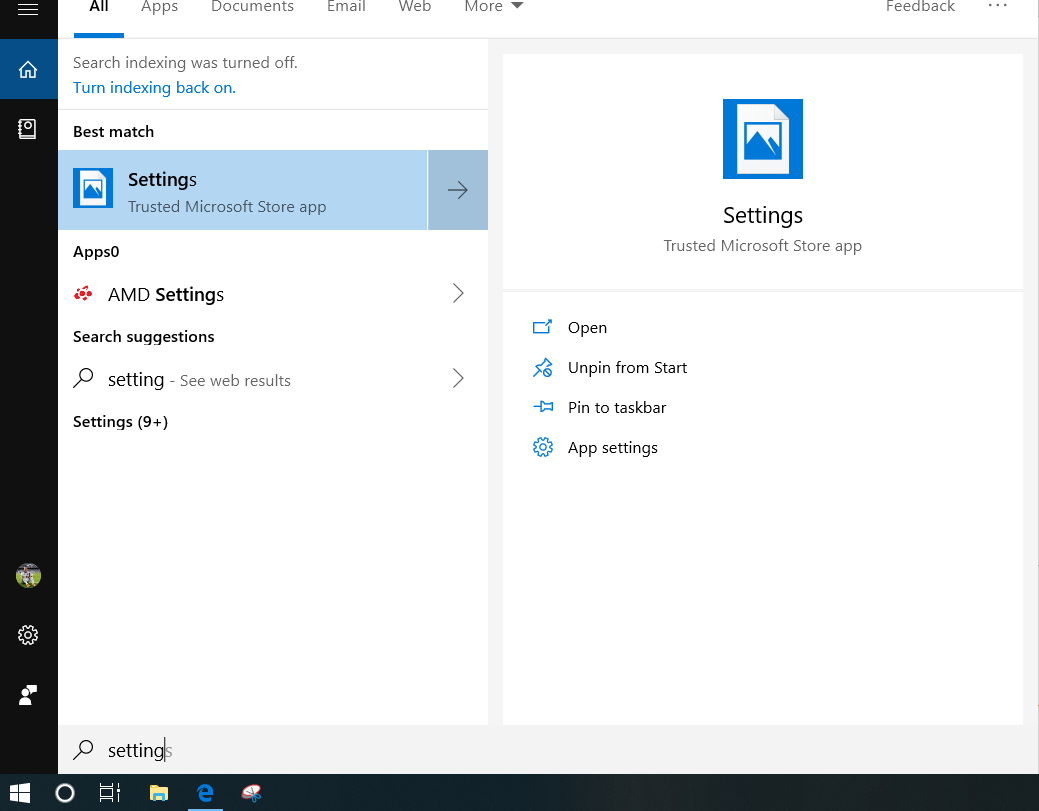Click the Settings (9+) category heading

[x=121, y=421]
